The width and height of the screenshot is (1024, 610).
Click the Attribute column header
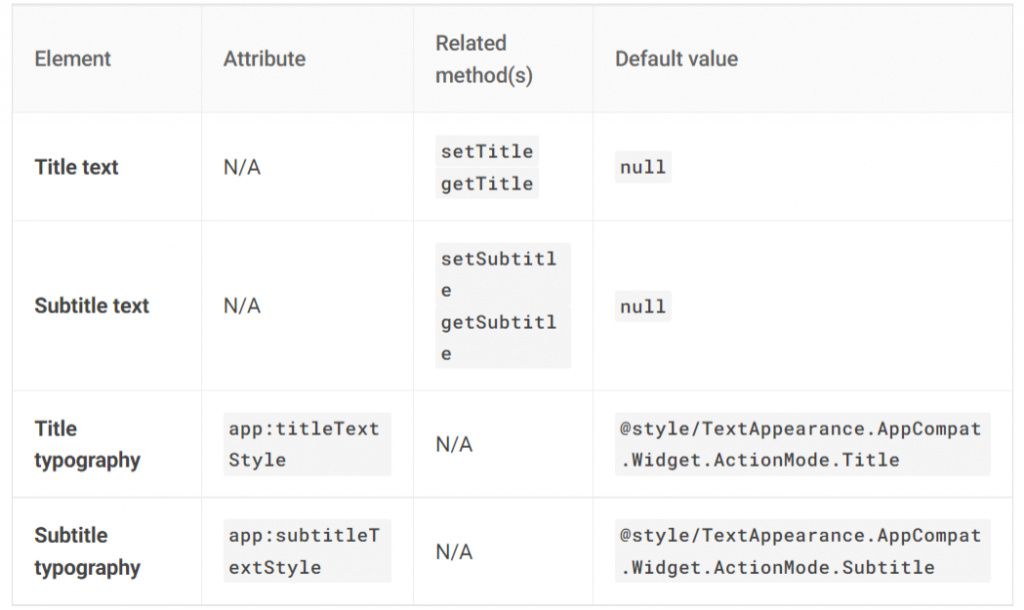point(264,59)
